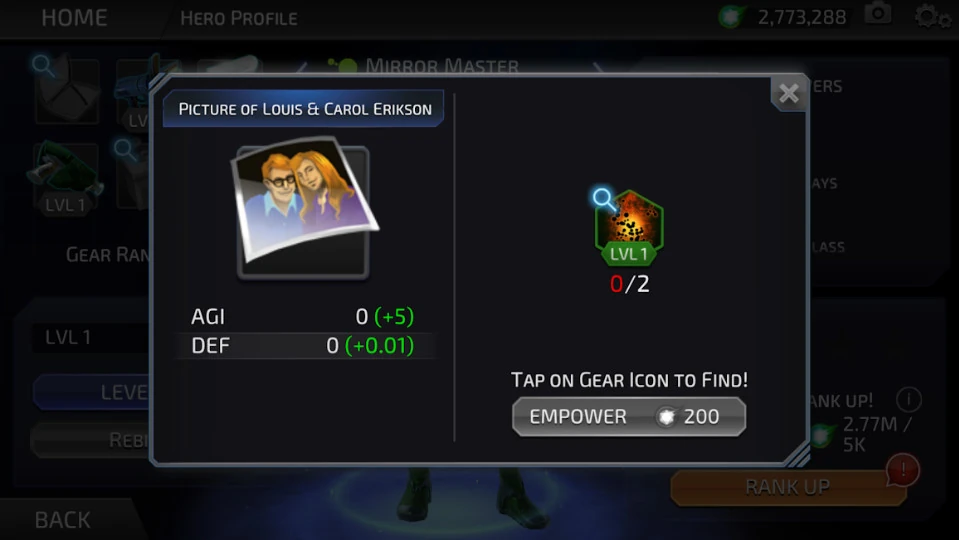
Task: Tap the green credits gem icon
Action: 732,17
